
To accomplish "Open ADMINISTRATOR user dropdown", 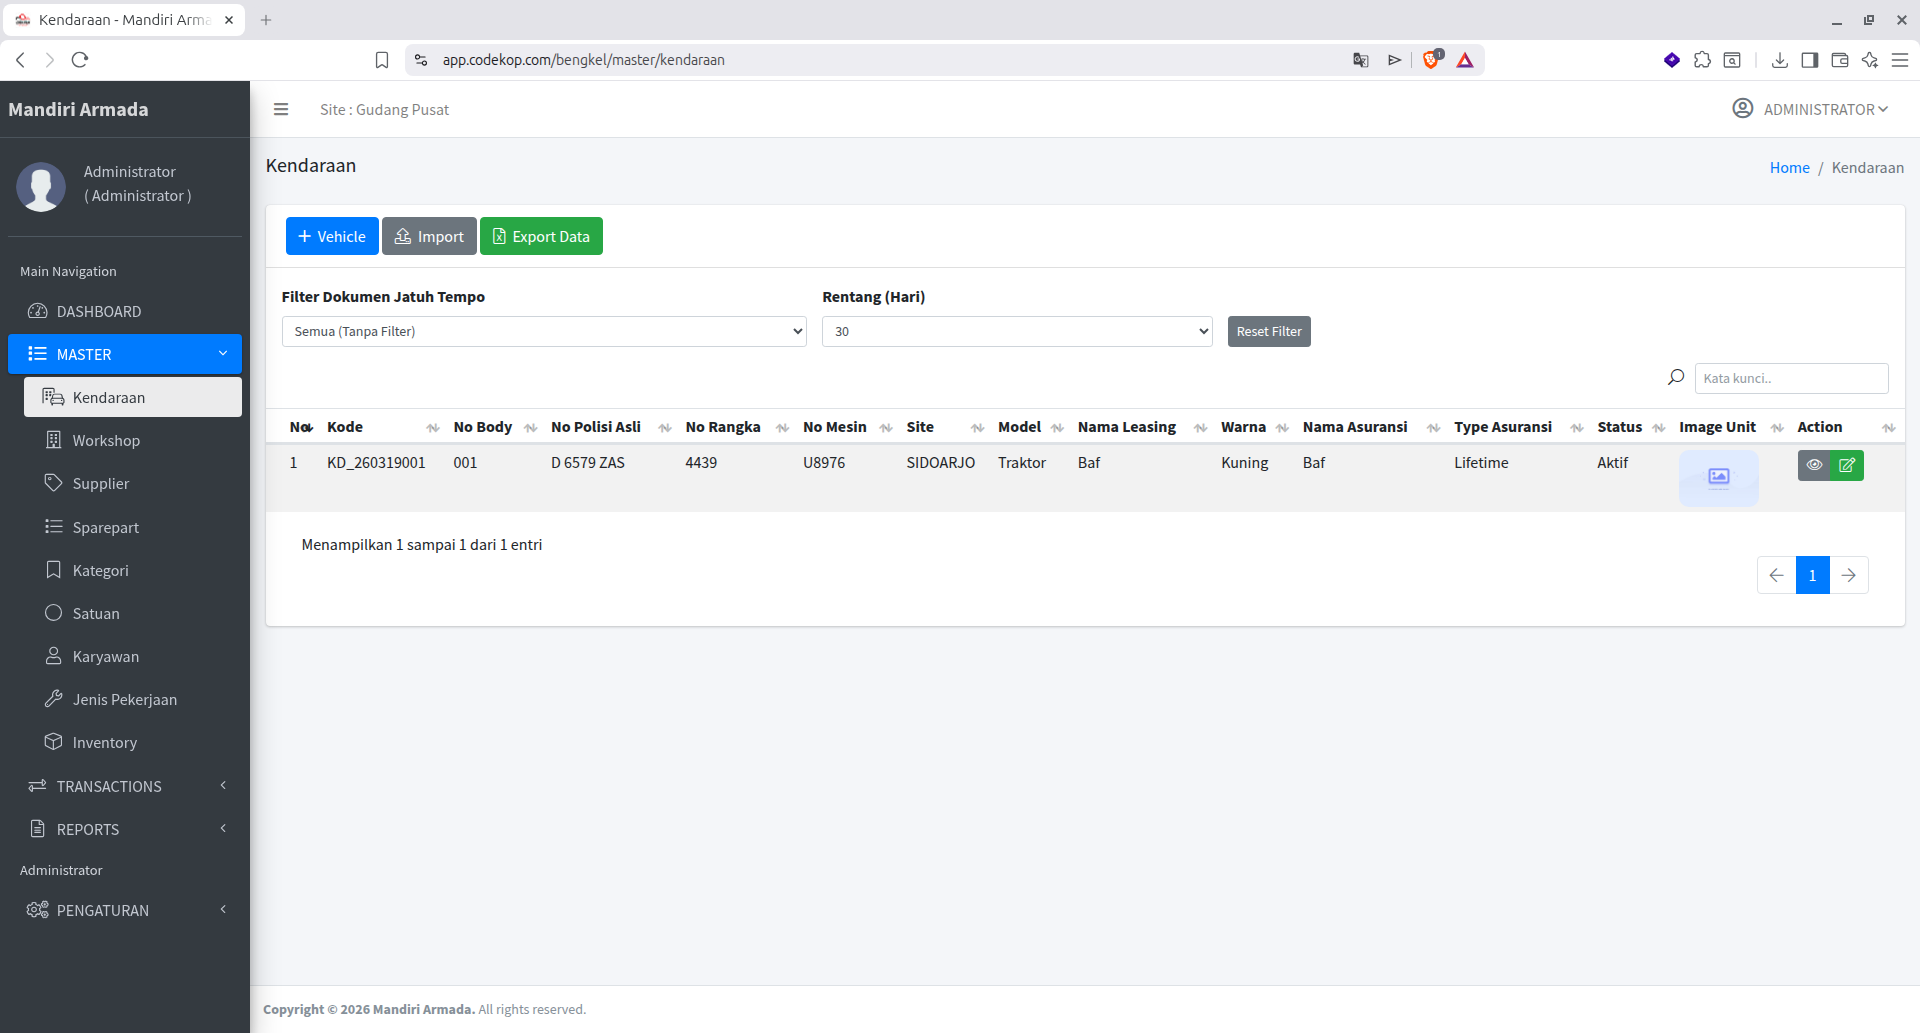I will (1810, 109).
